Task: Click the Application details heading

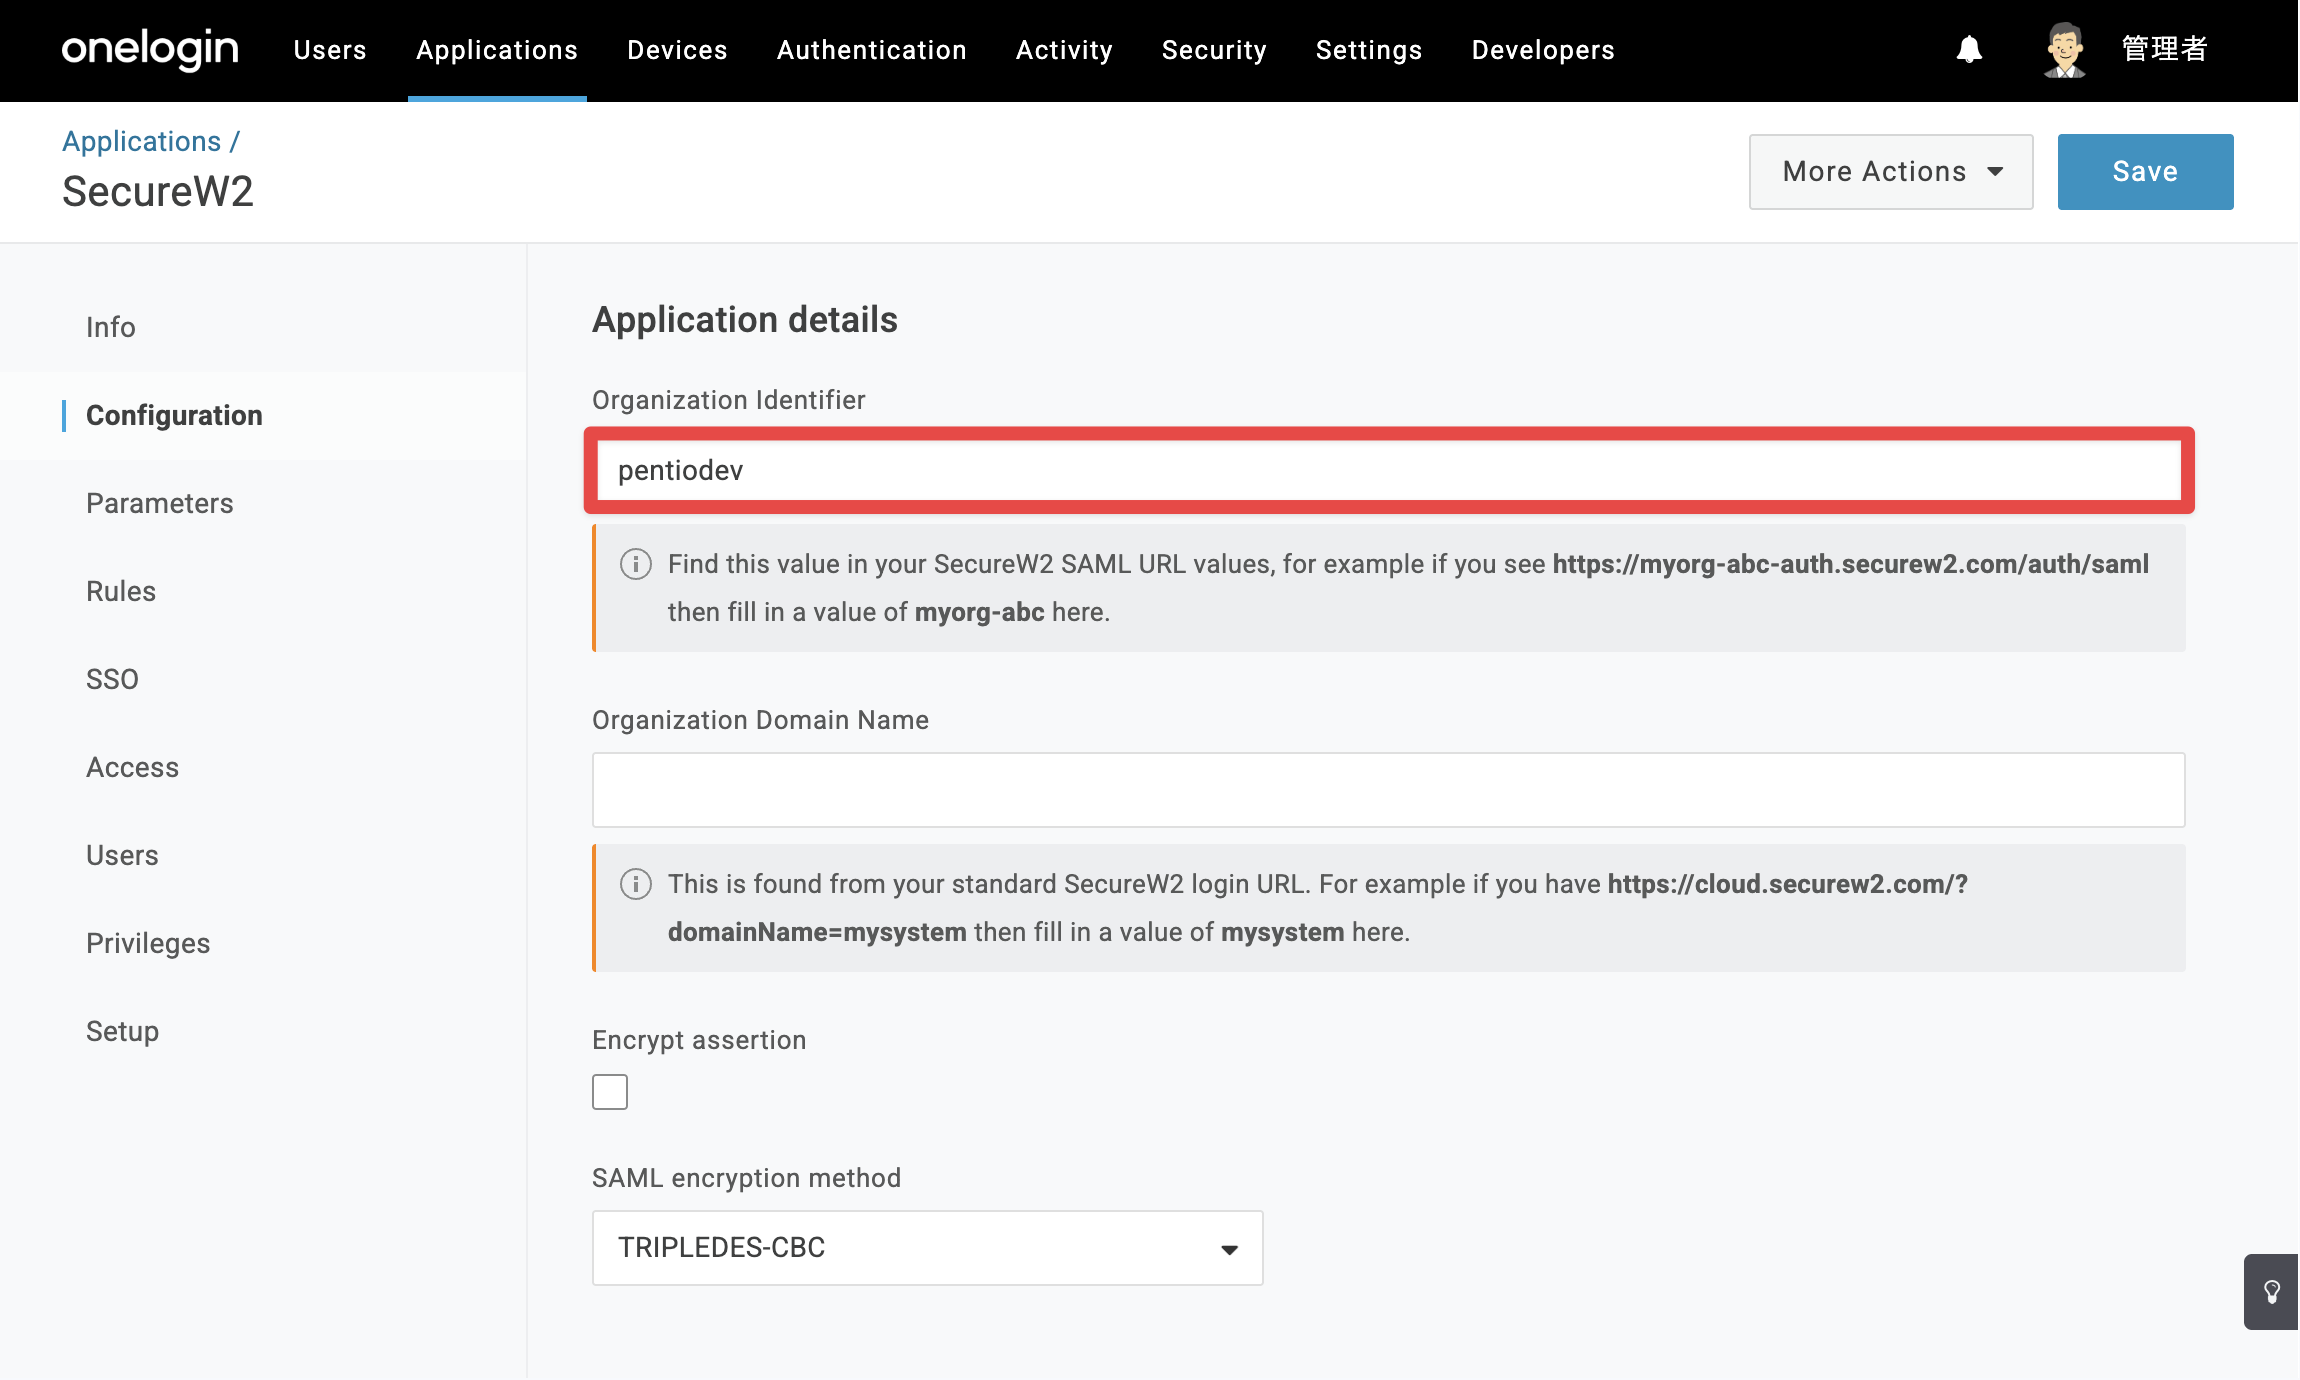Action: coord(745,320)
